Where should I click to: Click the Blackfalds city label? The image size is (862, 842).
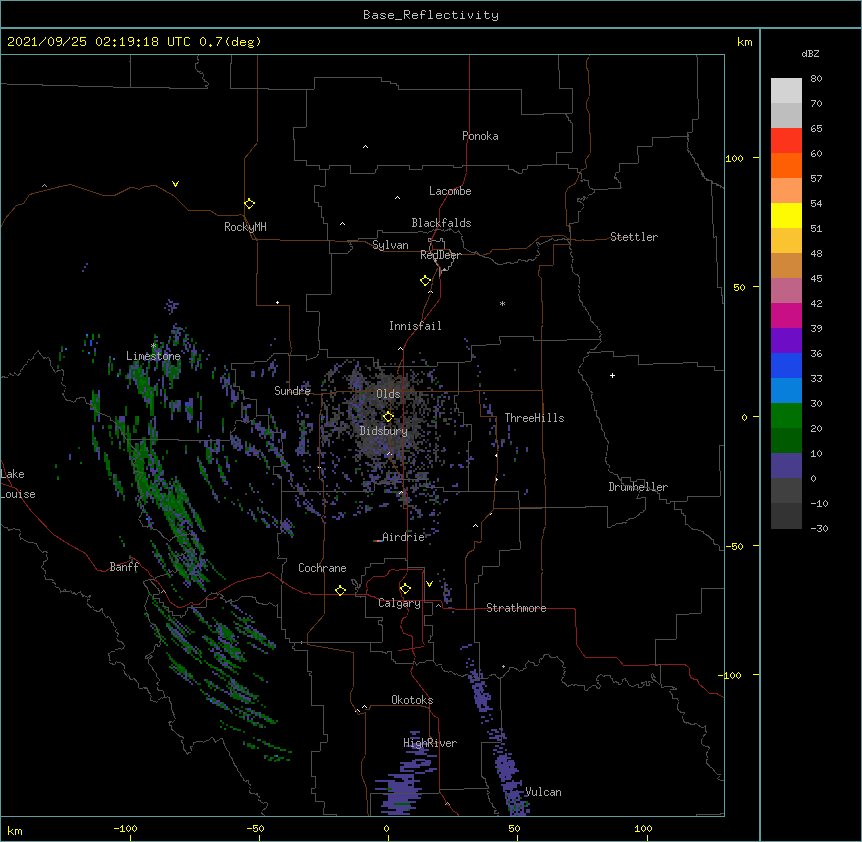point(441,223)
